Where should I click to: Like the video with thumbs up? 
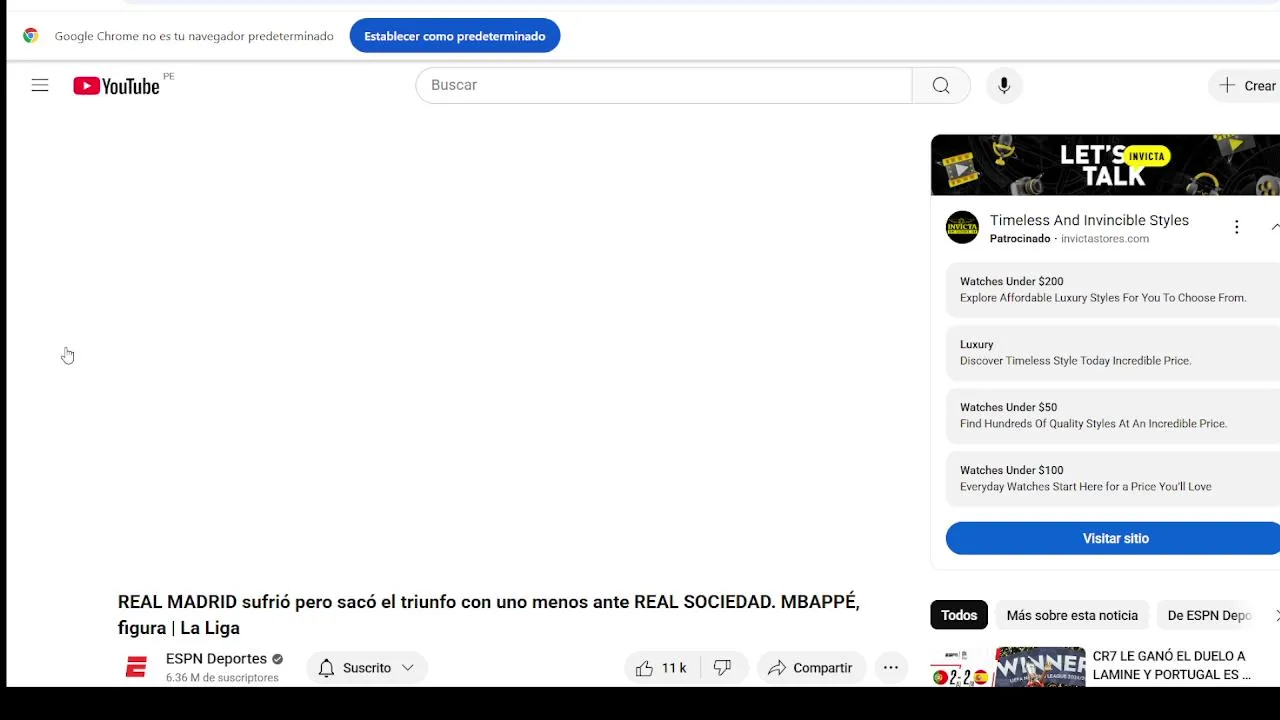[662, 668]
